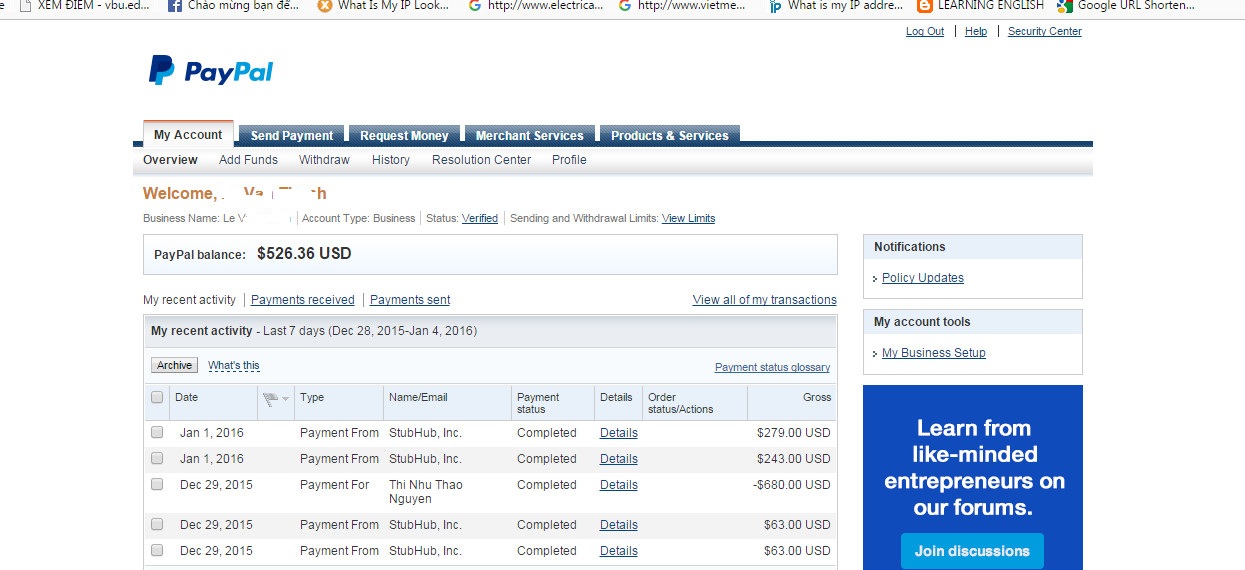This screenshot has height=570, width=1245.
Task: Open the Google vietme bookmark icon
Action: tap(625, 6)
